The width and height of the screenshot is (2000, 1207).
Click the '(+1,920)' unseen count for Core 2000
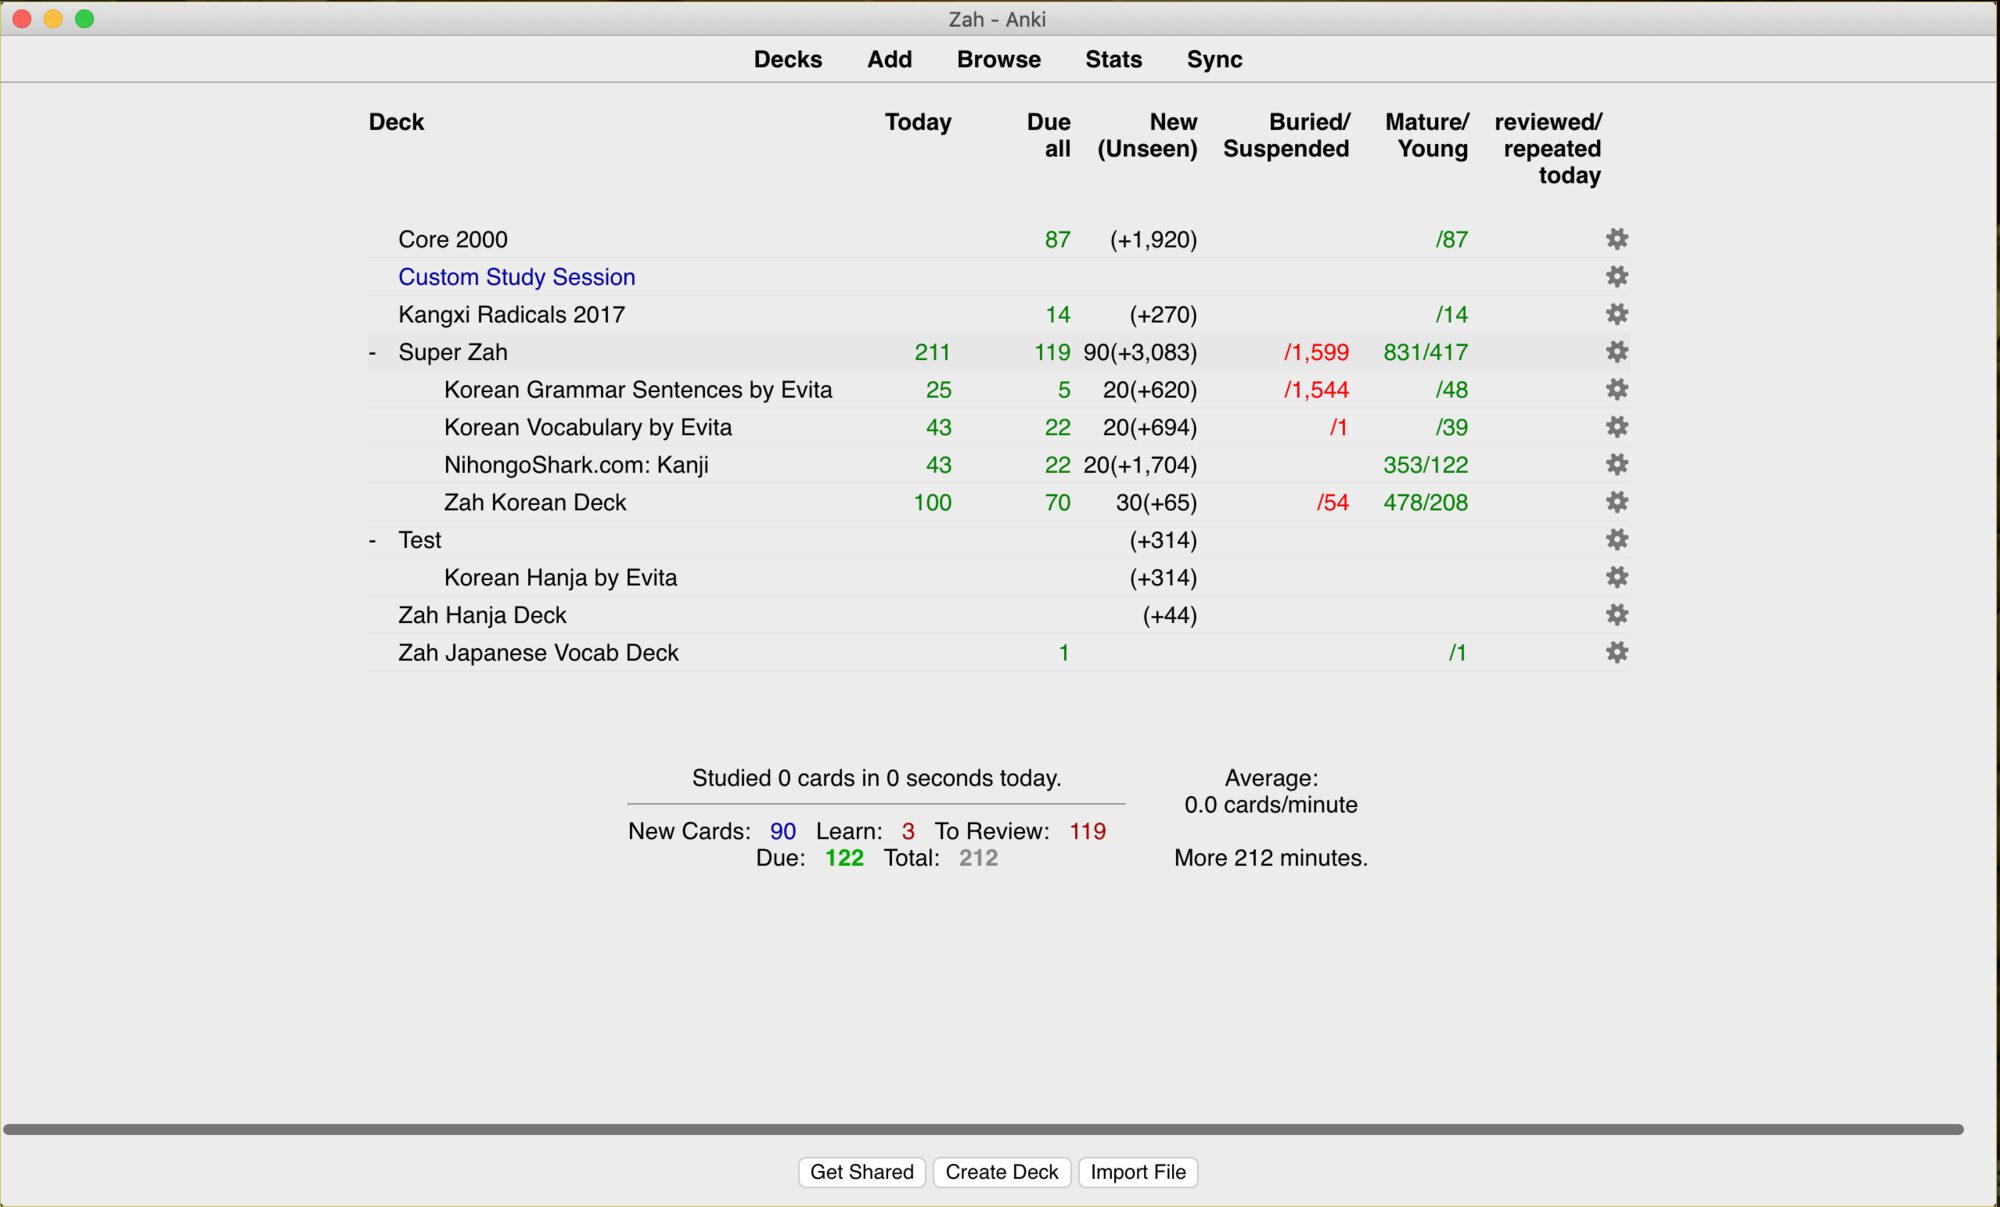(1153, 240)
